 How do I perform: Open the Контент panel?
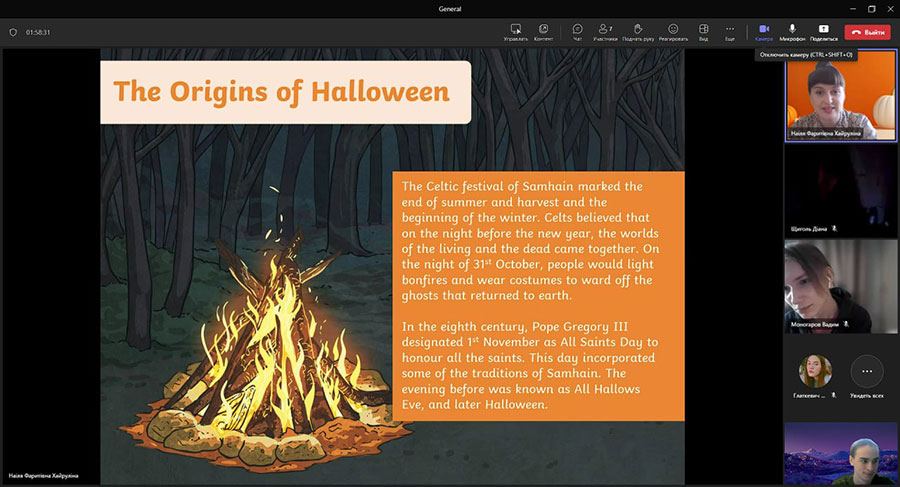543,32
